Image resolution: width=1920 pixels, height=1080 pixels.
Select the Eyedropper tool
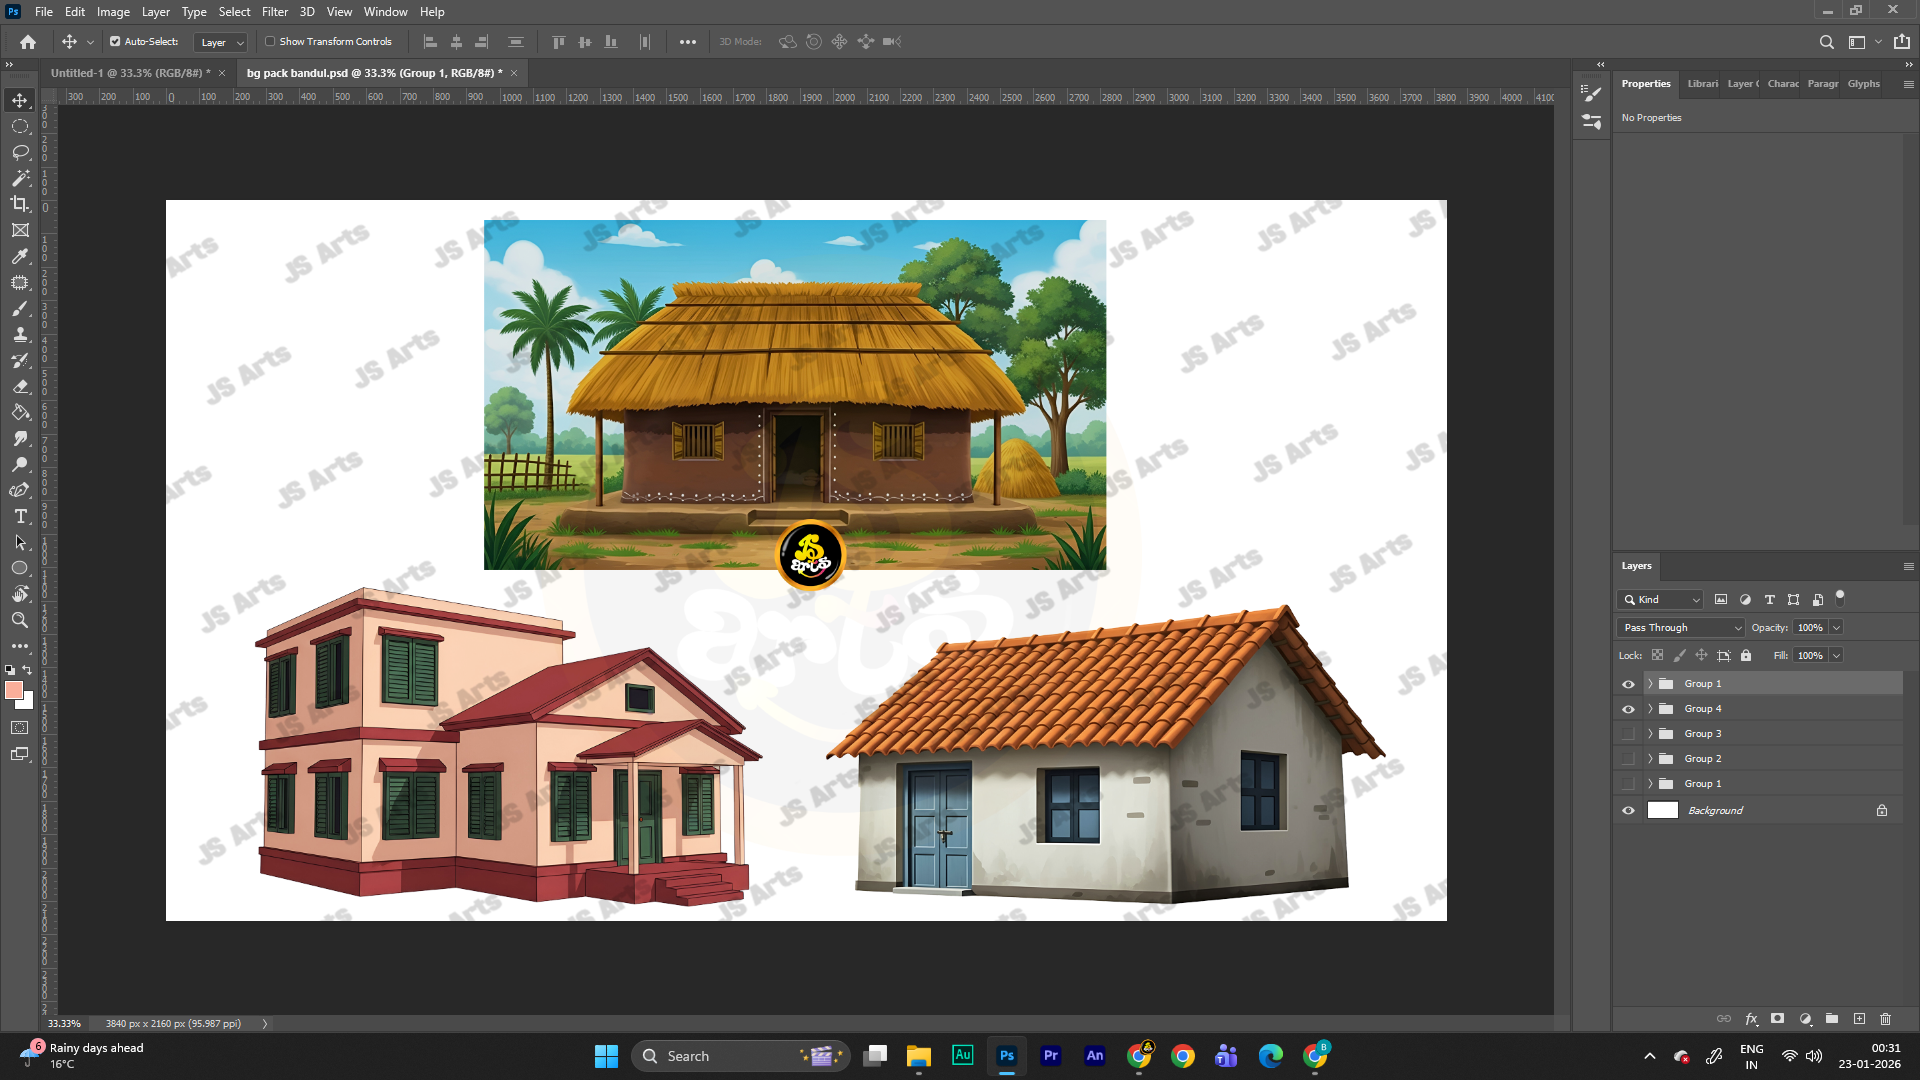pos(20,256)
